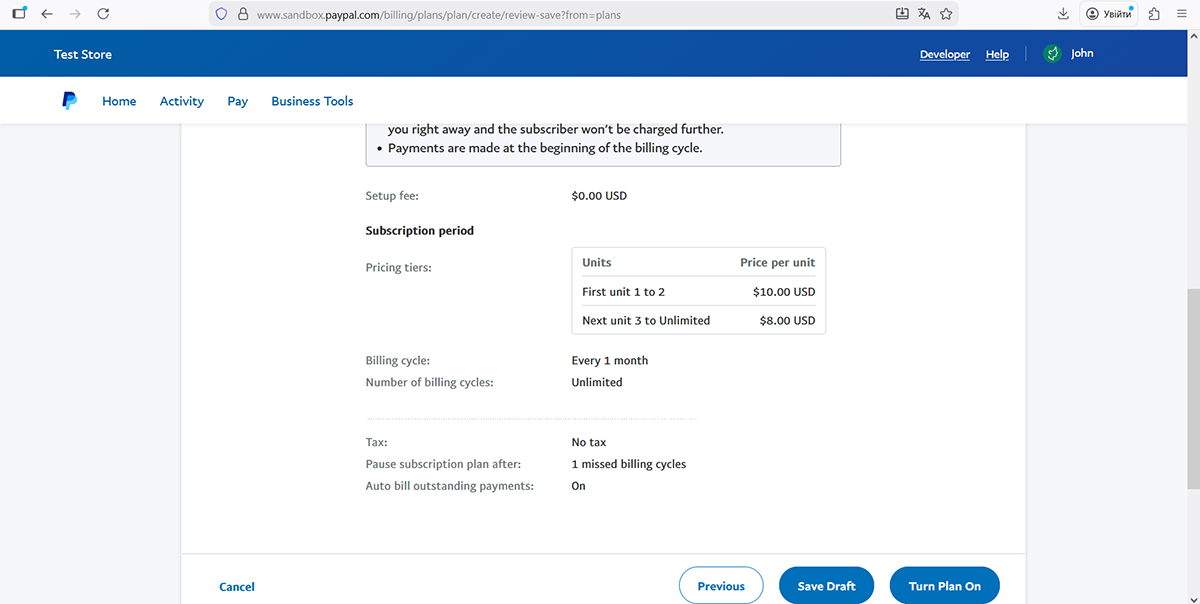Click the site security padlock icon
This screenshot has height=604, width=1200.
[242, 15]
